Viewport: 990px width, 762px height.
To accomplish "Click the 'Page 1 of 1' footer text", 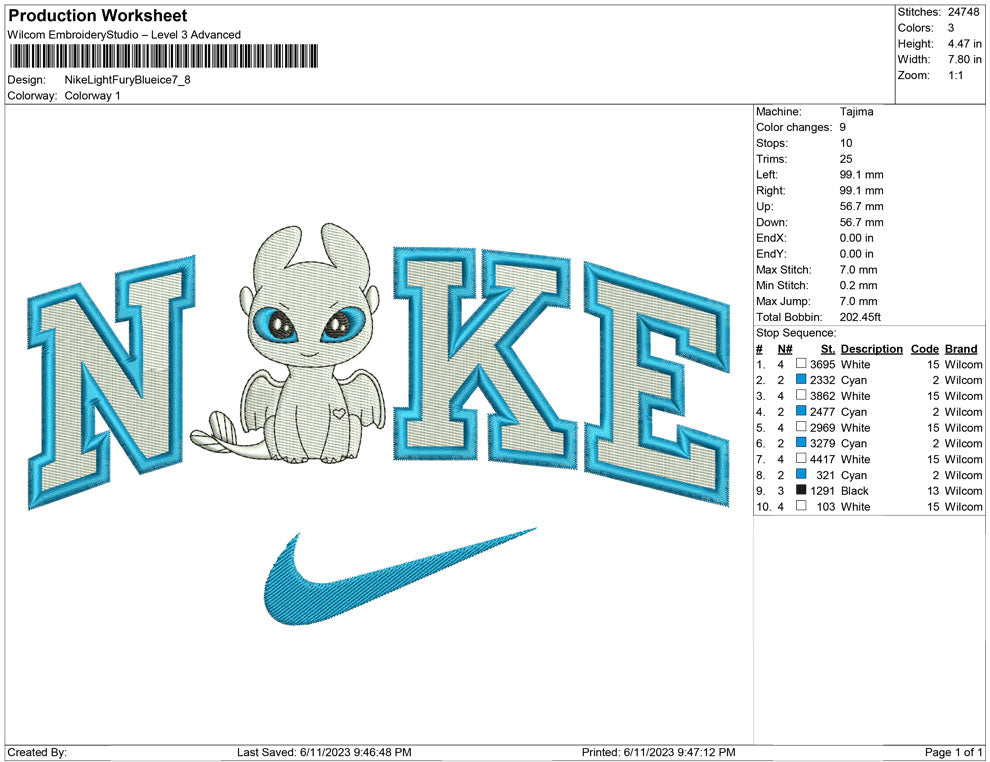I will point(953,752).
